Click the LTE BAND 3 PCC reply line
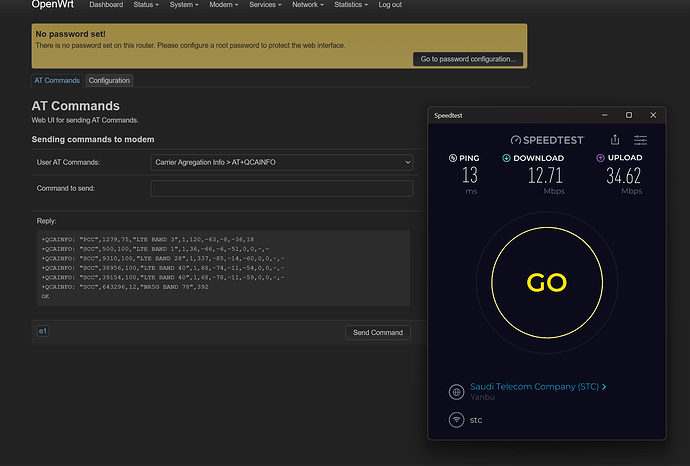690x466 pixels. coord(147,240)
